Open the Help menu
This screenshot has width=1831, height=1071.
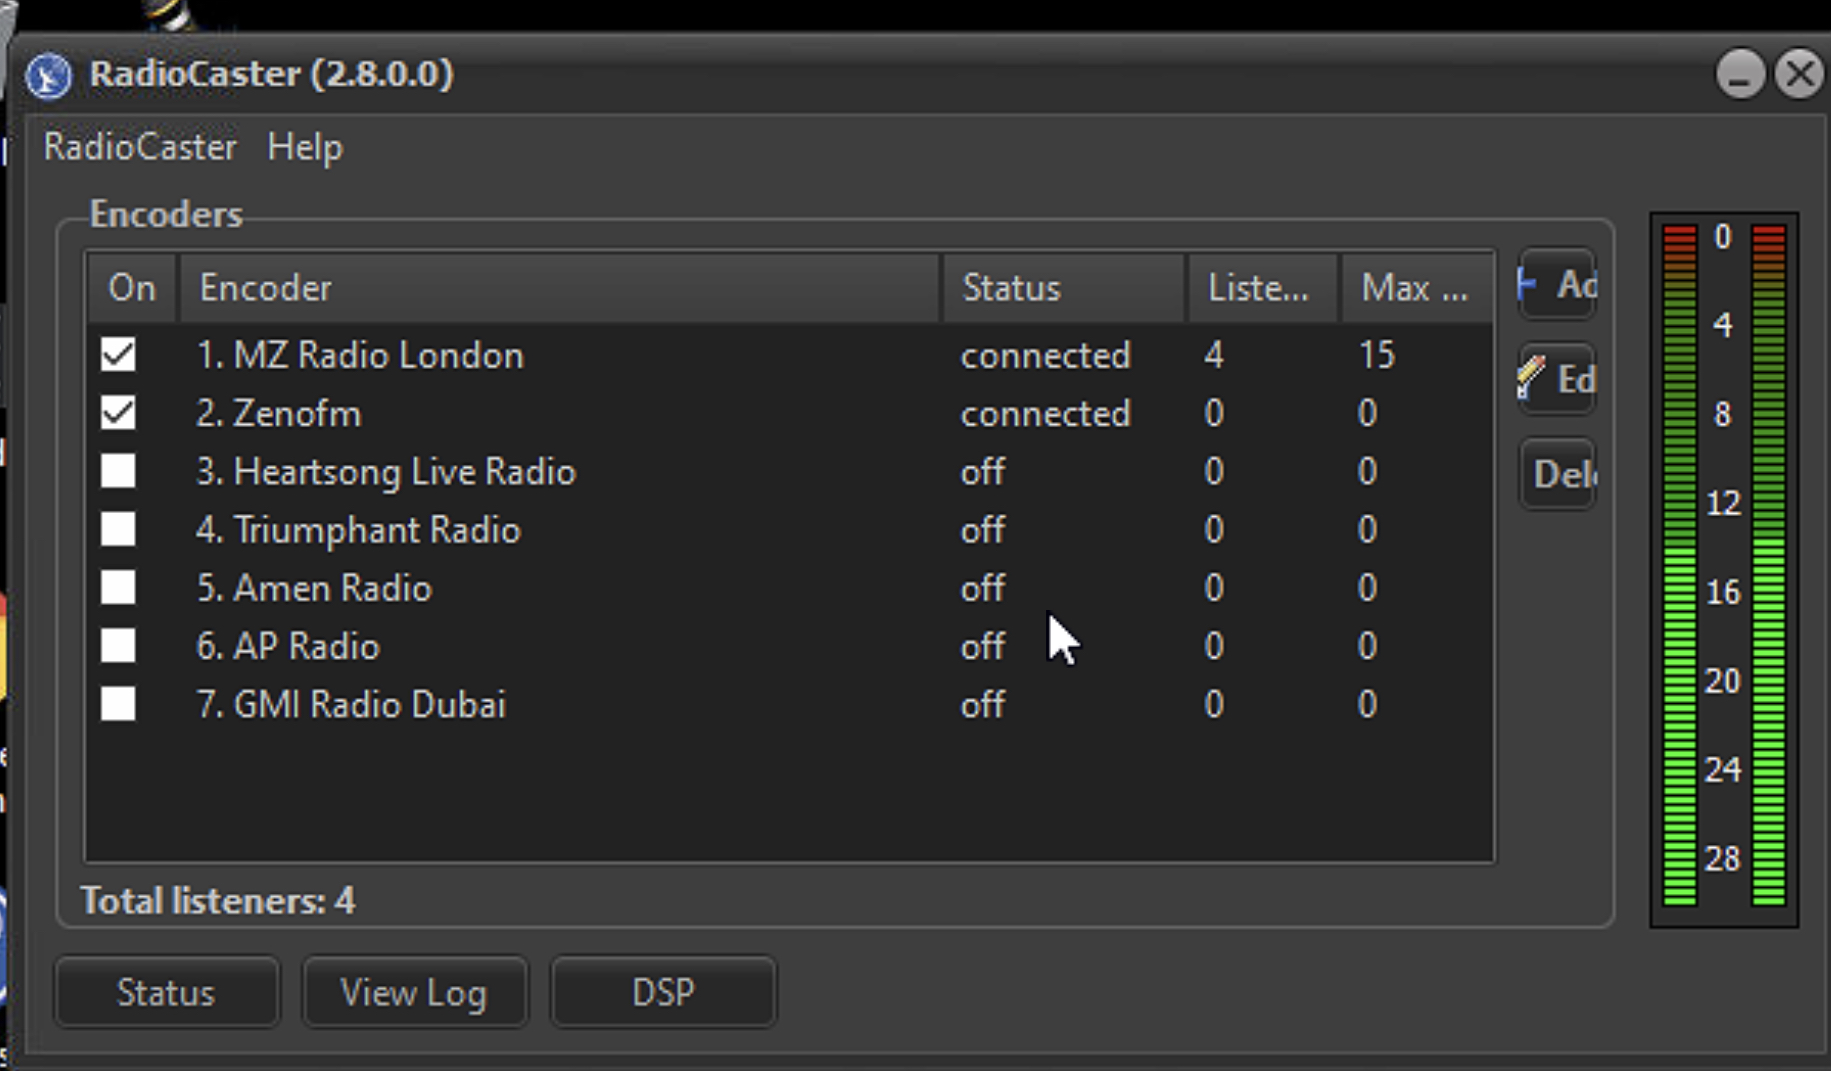pos(305,147)
